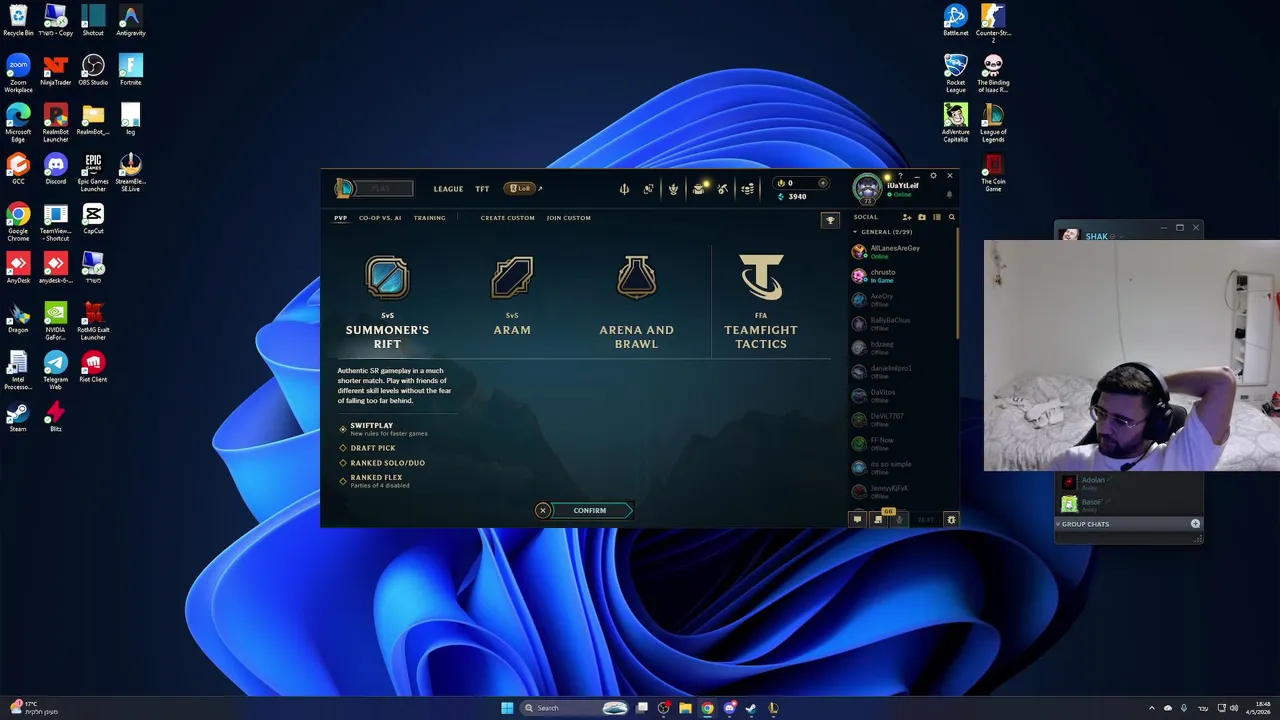
Task: Switch to the Co-op vs. AI tab
Action: point(380,218)
